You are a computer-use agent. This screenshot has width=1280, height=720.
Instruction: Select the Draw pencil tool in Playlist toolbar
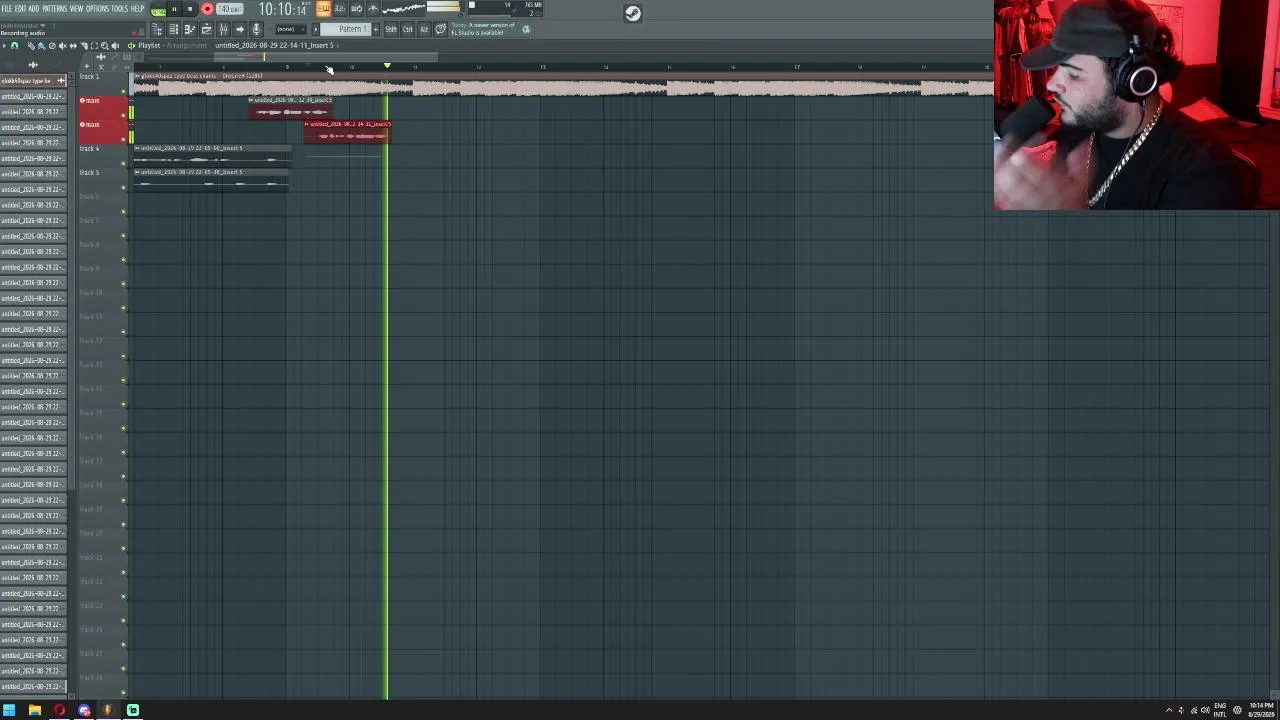click(30, 46)
